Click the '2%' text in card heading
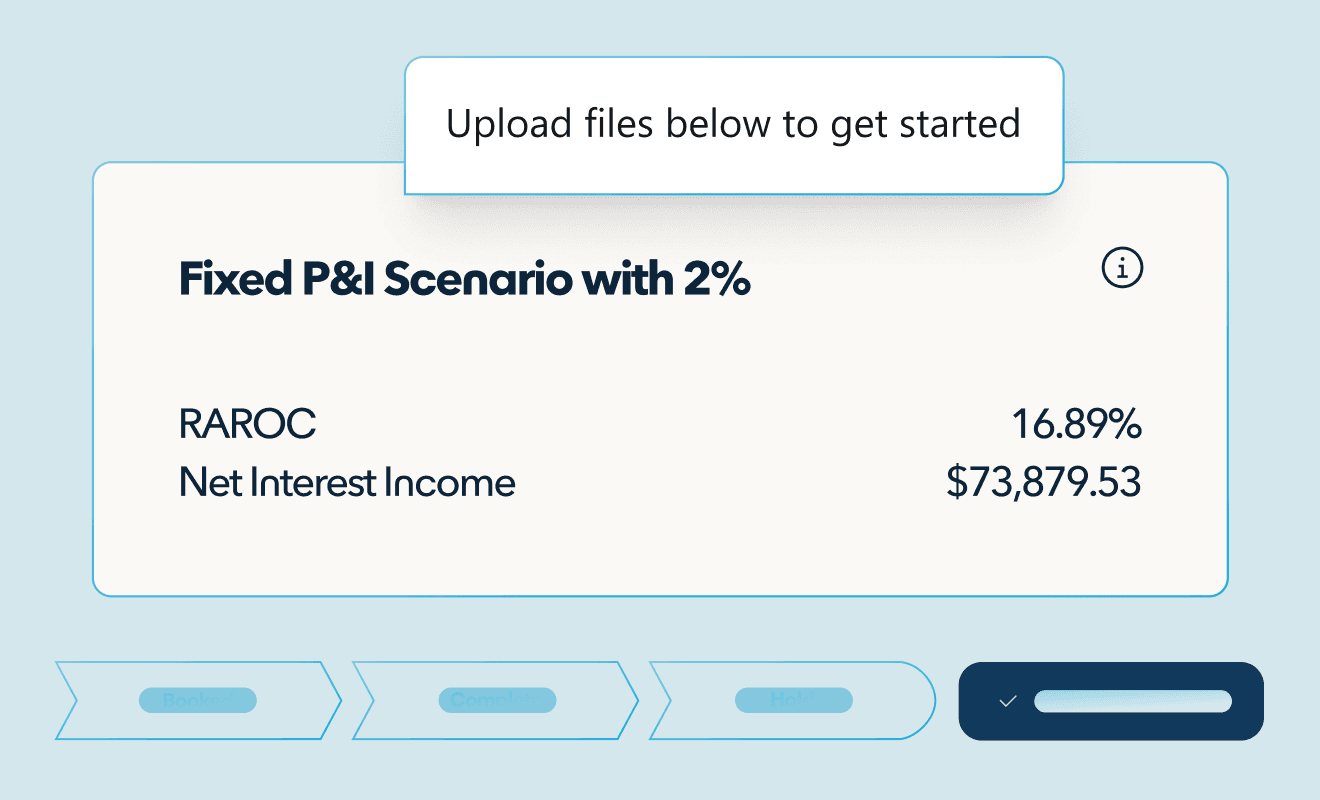This screenshot has height=800, width=1320. point(716,281)
